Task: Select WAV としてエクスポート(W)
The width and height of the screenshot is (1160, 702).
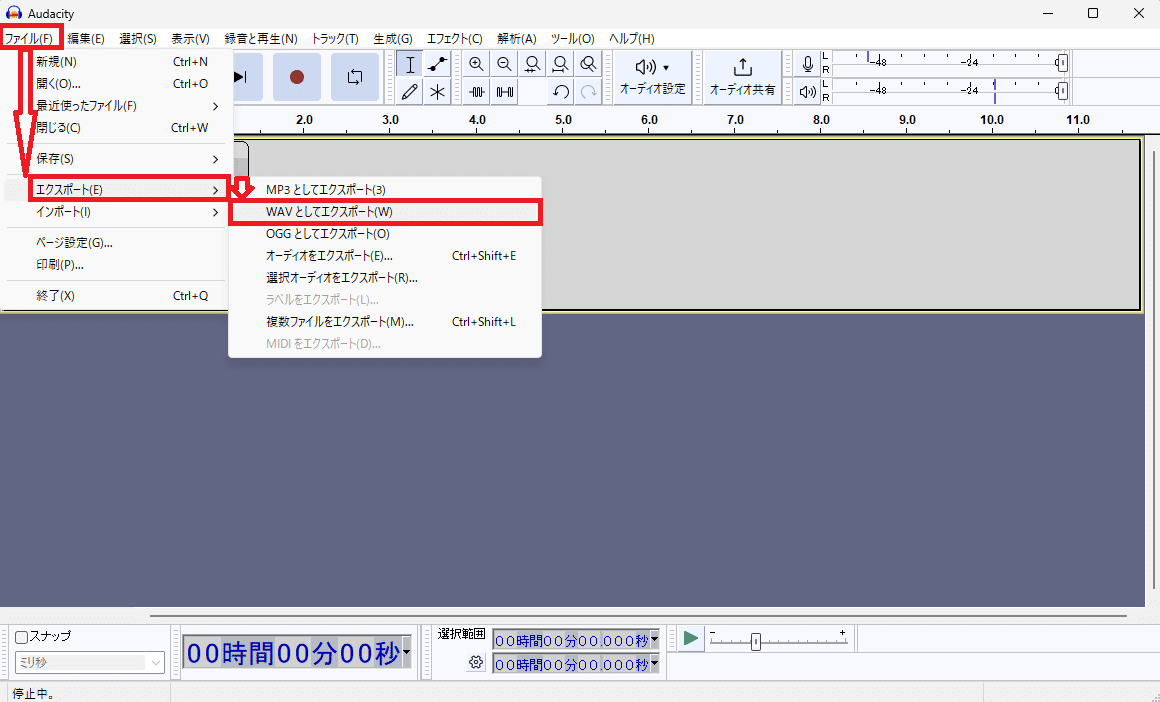Action: (385, 212)
